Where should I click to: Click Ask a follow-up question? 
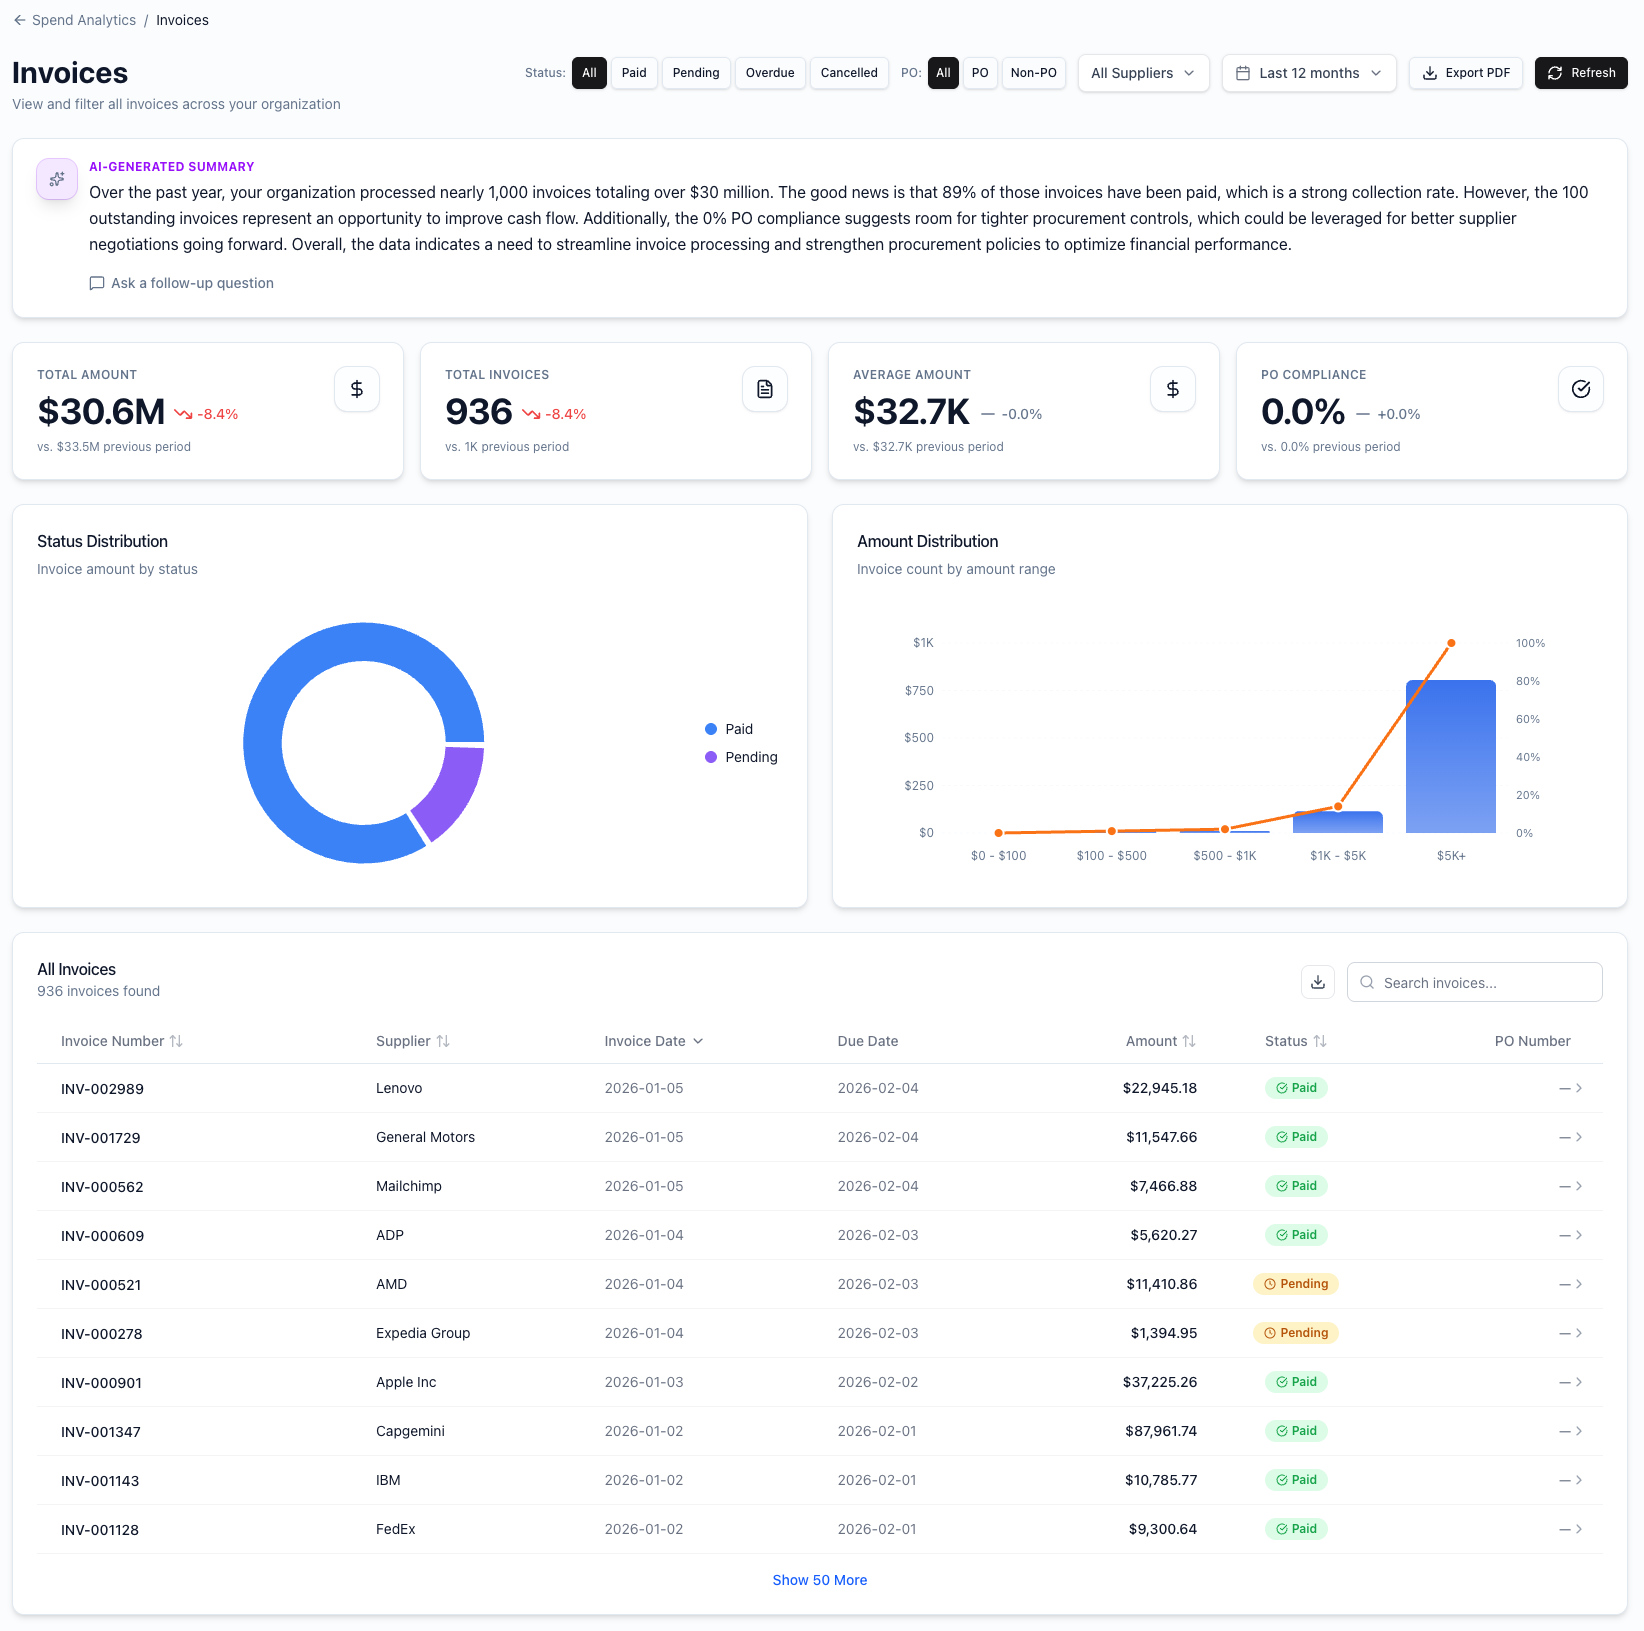(x=181, y=283)
